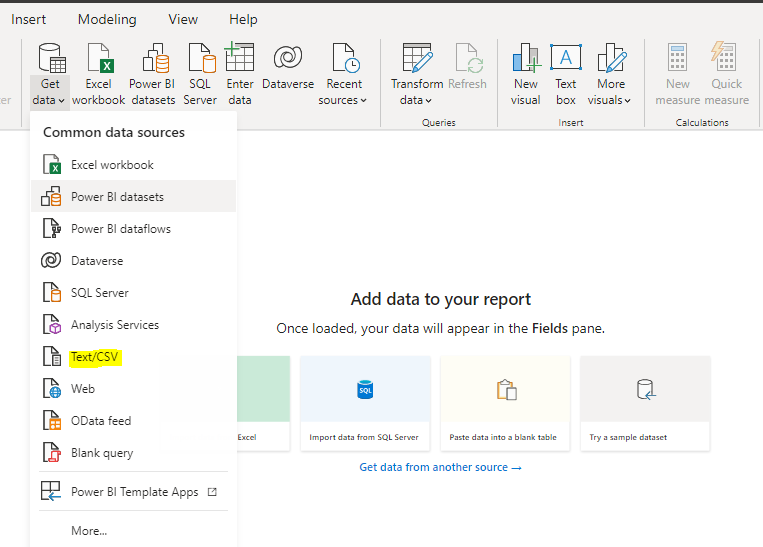This screenshot has width=763, height=547.
Task: Click the clipboard paste icon on card
Action: [x=506, y=389]
